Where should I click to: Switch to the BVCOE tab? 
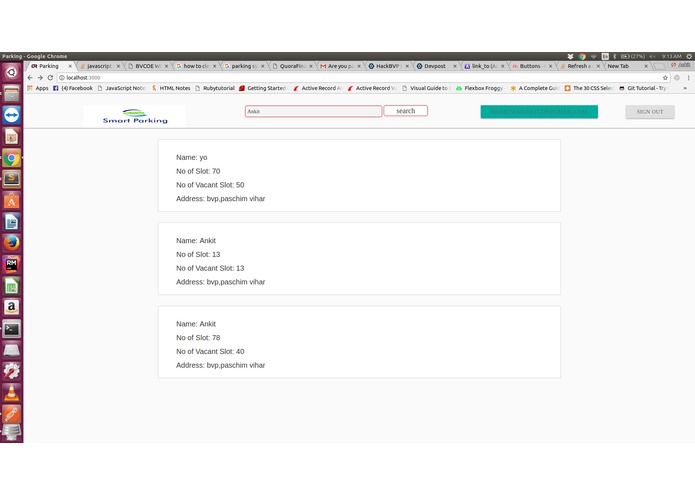(x=148, y=66)
